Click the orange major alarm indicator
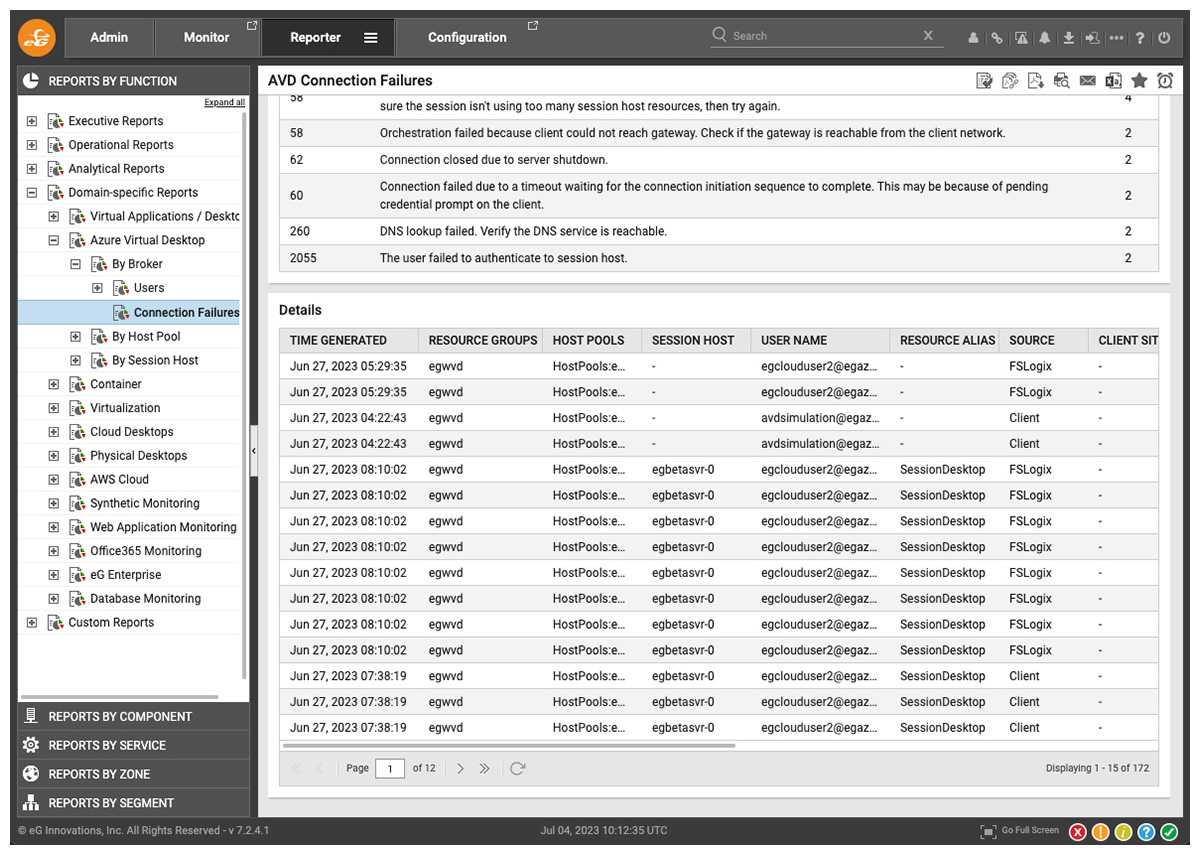Screen dimensions: 1200x855 pyautogui.click(x=1101, y=832)
